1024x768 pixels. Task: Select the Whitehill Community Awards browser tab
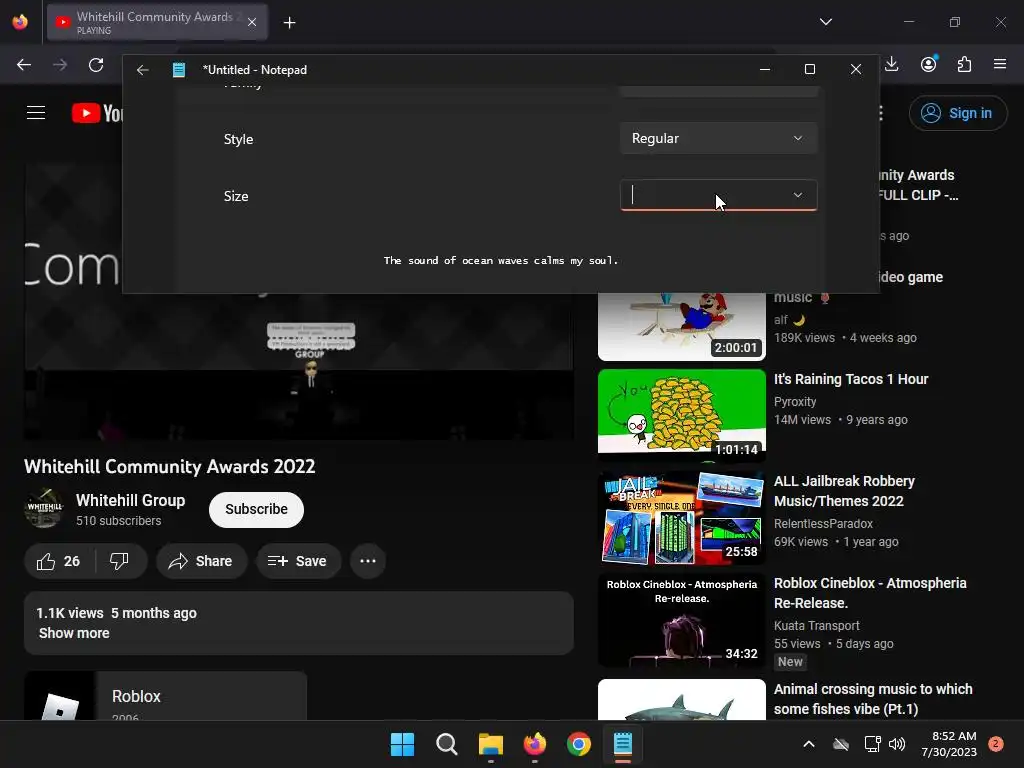[157, 22]
